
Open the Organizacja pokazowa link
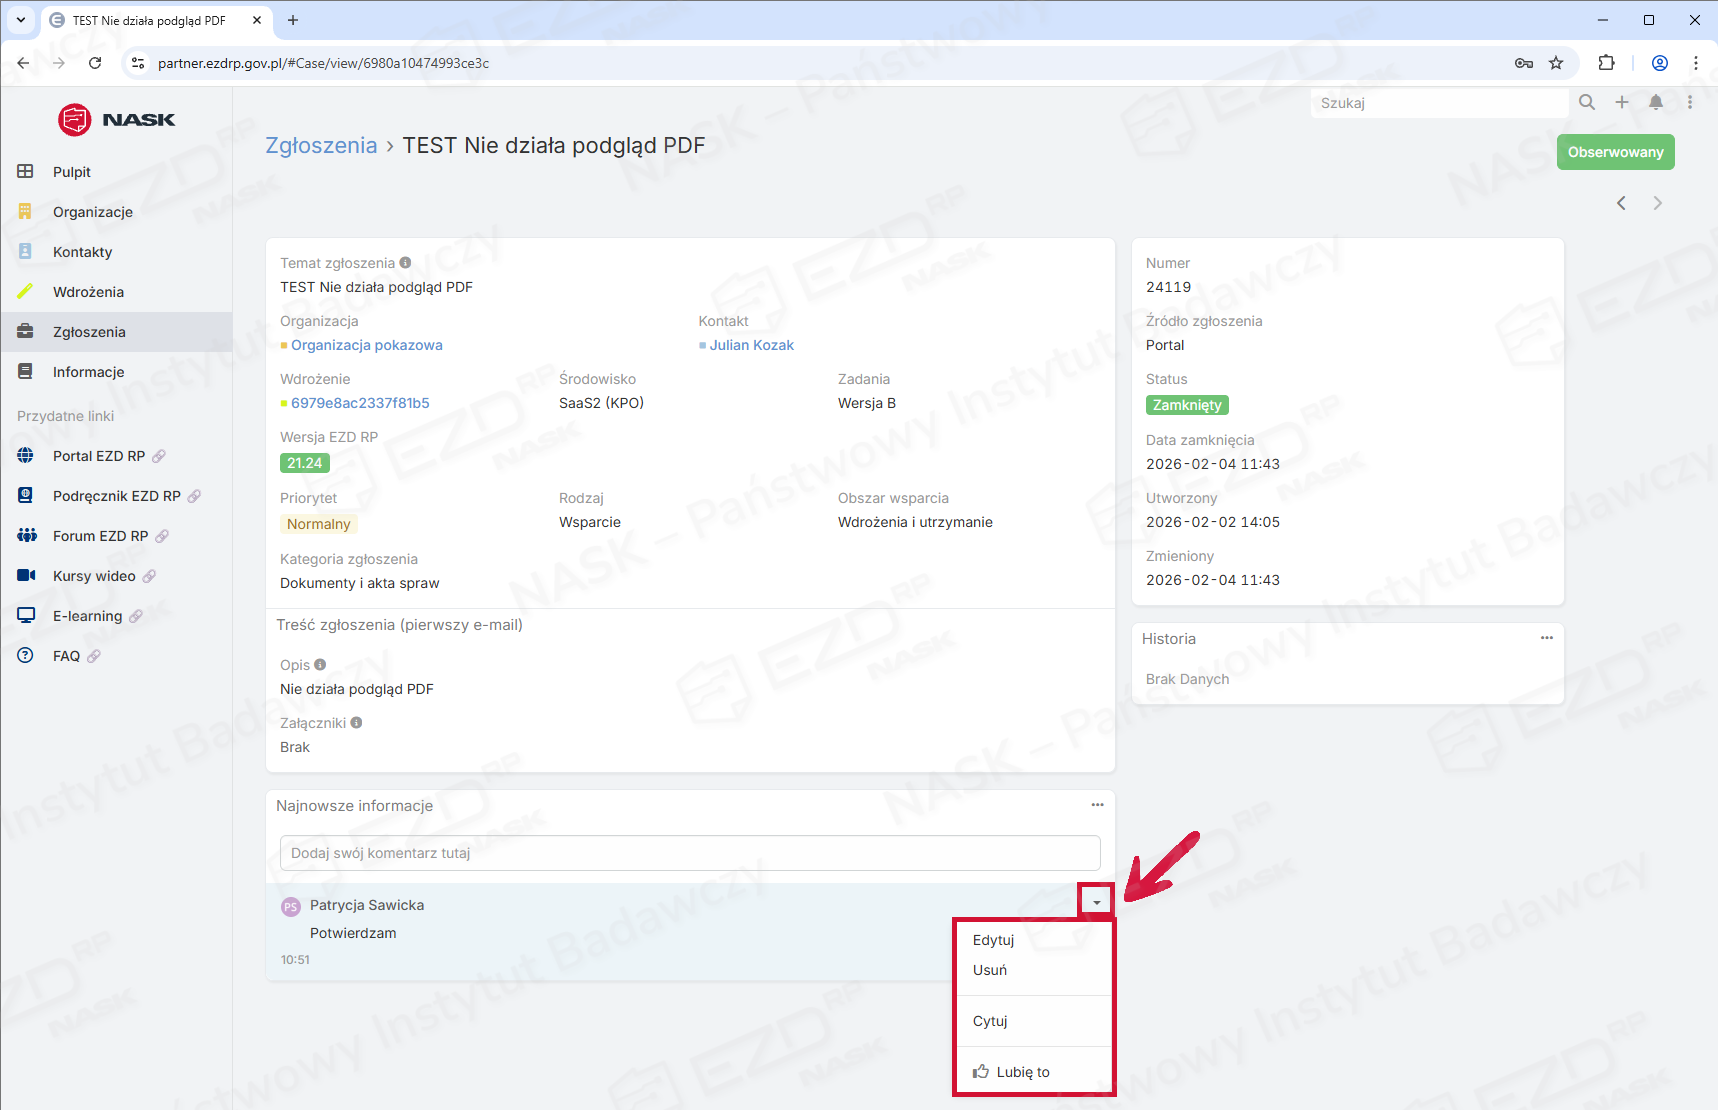point(366,345)
